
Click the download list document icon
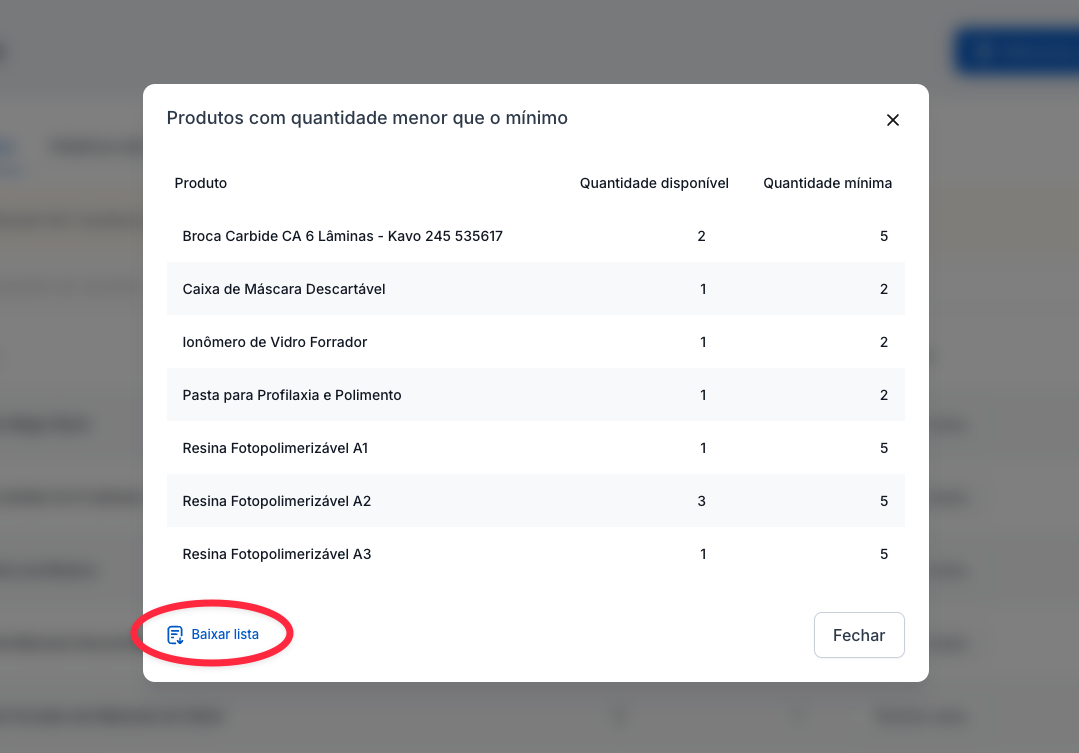click(x=175, y=635)
